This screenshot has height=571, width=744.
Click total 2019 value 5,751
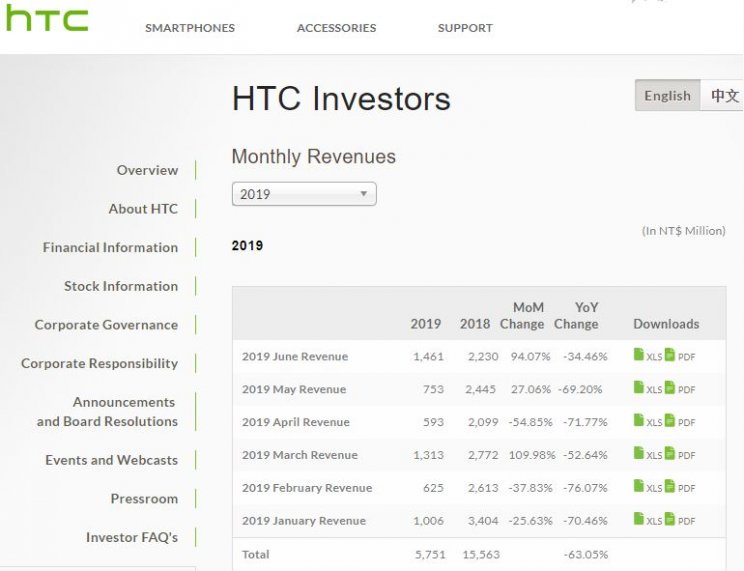(x=430, y=554)
